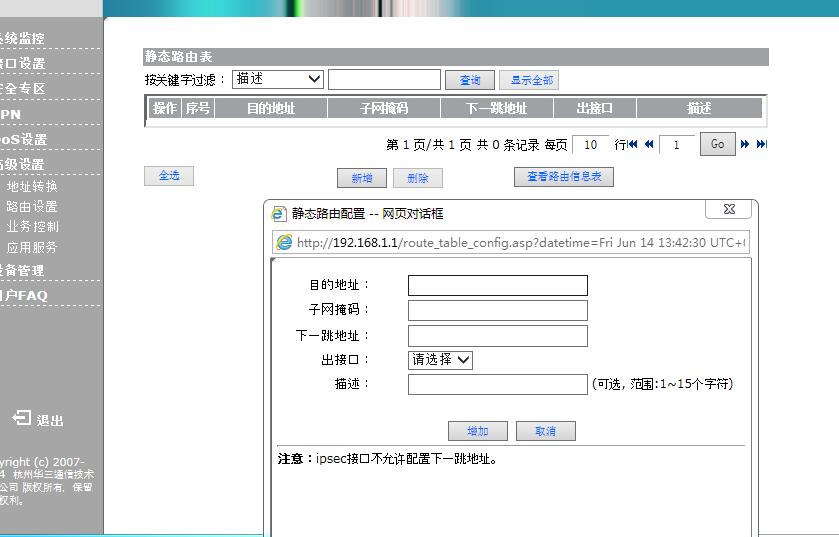839x537 pixels.
Task: Focus the 子网掩码 input field
Action: pos(498,310)
